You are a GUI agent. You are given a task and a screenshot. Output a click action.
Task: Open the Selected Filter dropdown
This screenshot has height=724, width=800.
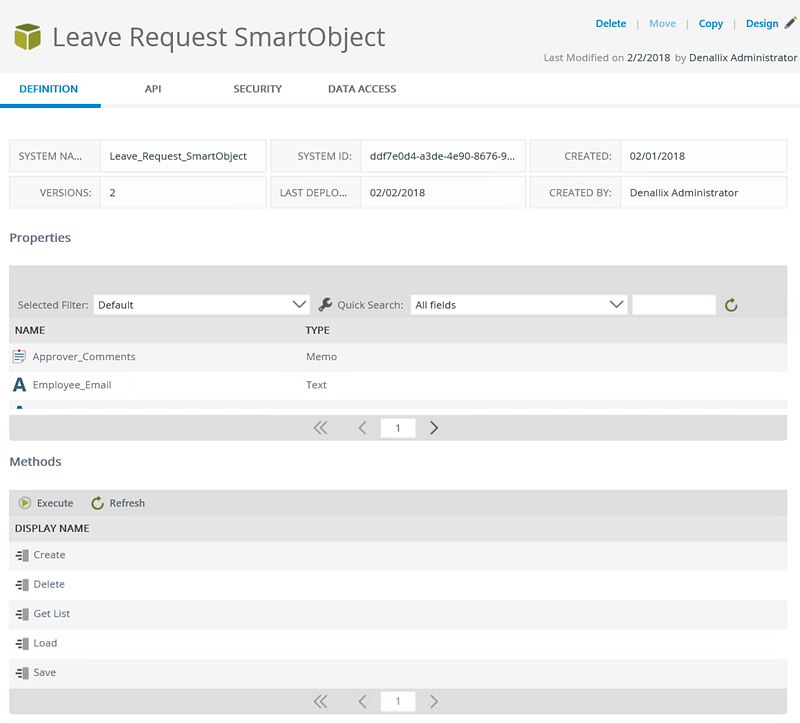(202, 305)
